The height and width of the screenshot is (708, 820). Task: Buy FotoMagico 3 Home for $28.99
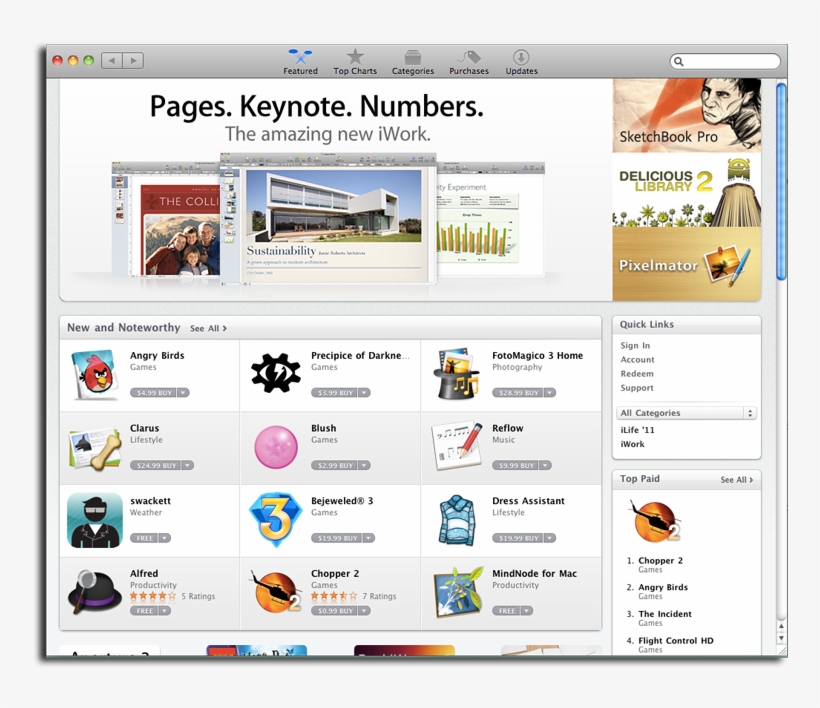[x=517, y=393]
